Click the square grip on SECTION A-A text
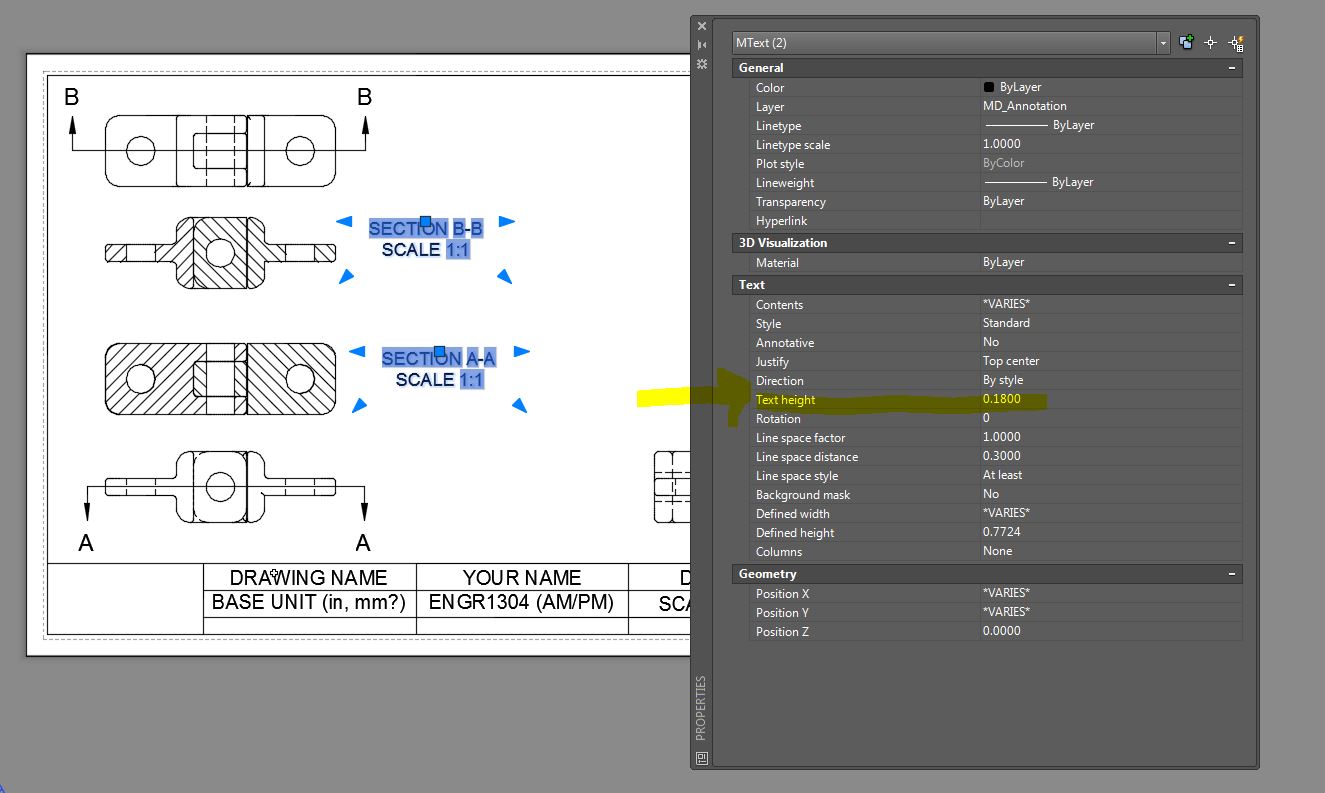 (x=439, y=351)
